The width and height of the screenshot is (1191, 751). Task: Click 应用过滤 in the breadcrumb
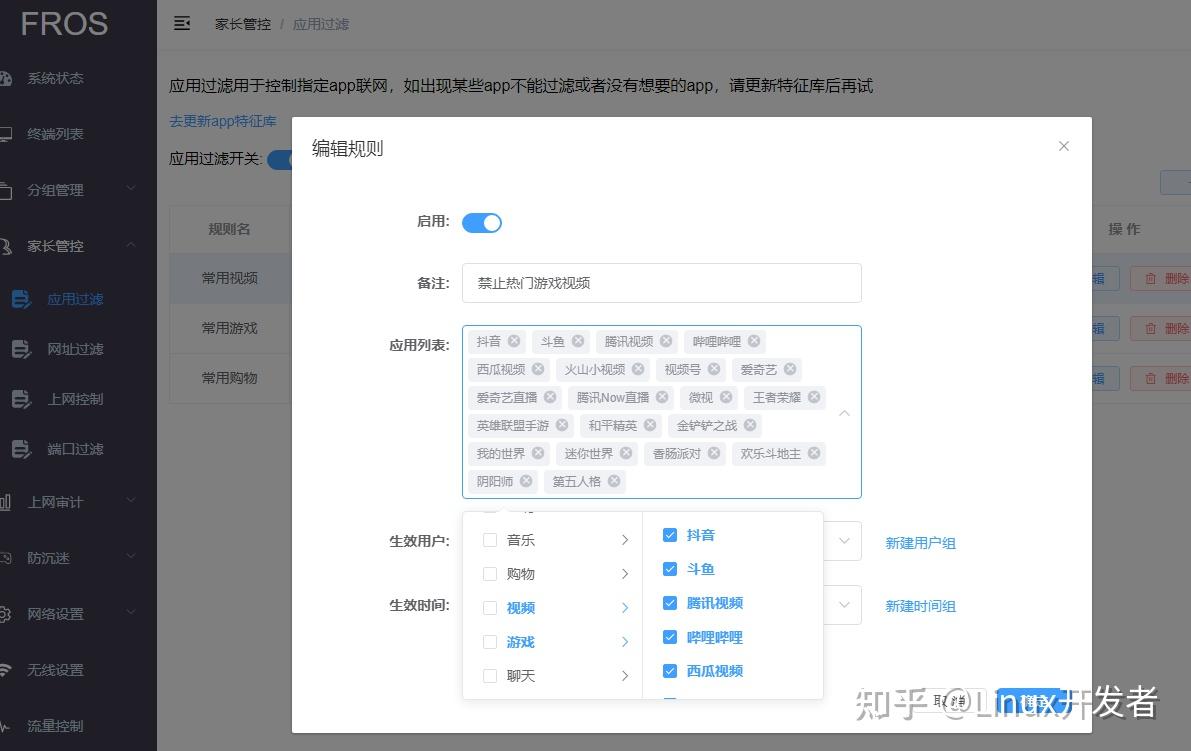tap(320, 23)
